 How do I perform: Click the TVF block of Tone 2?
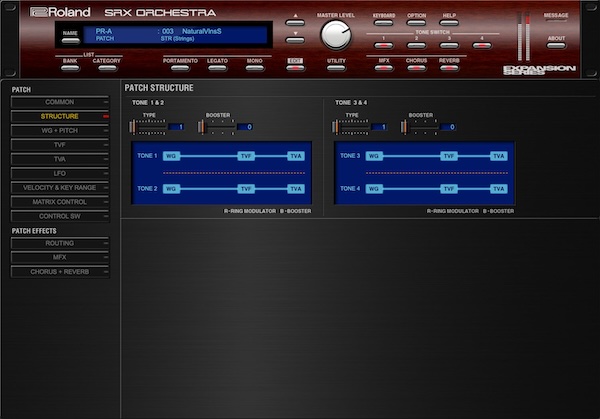point(246,189)
